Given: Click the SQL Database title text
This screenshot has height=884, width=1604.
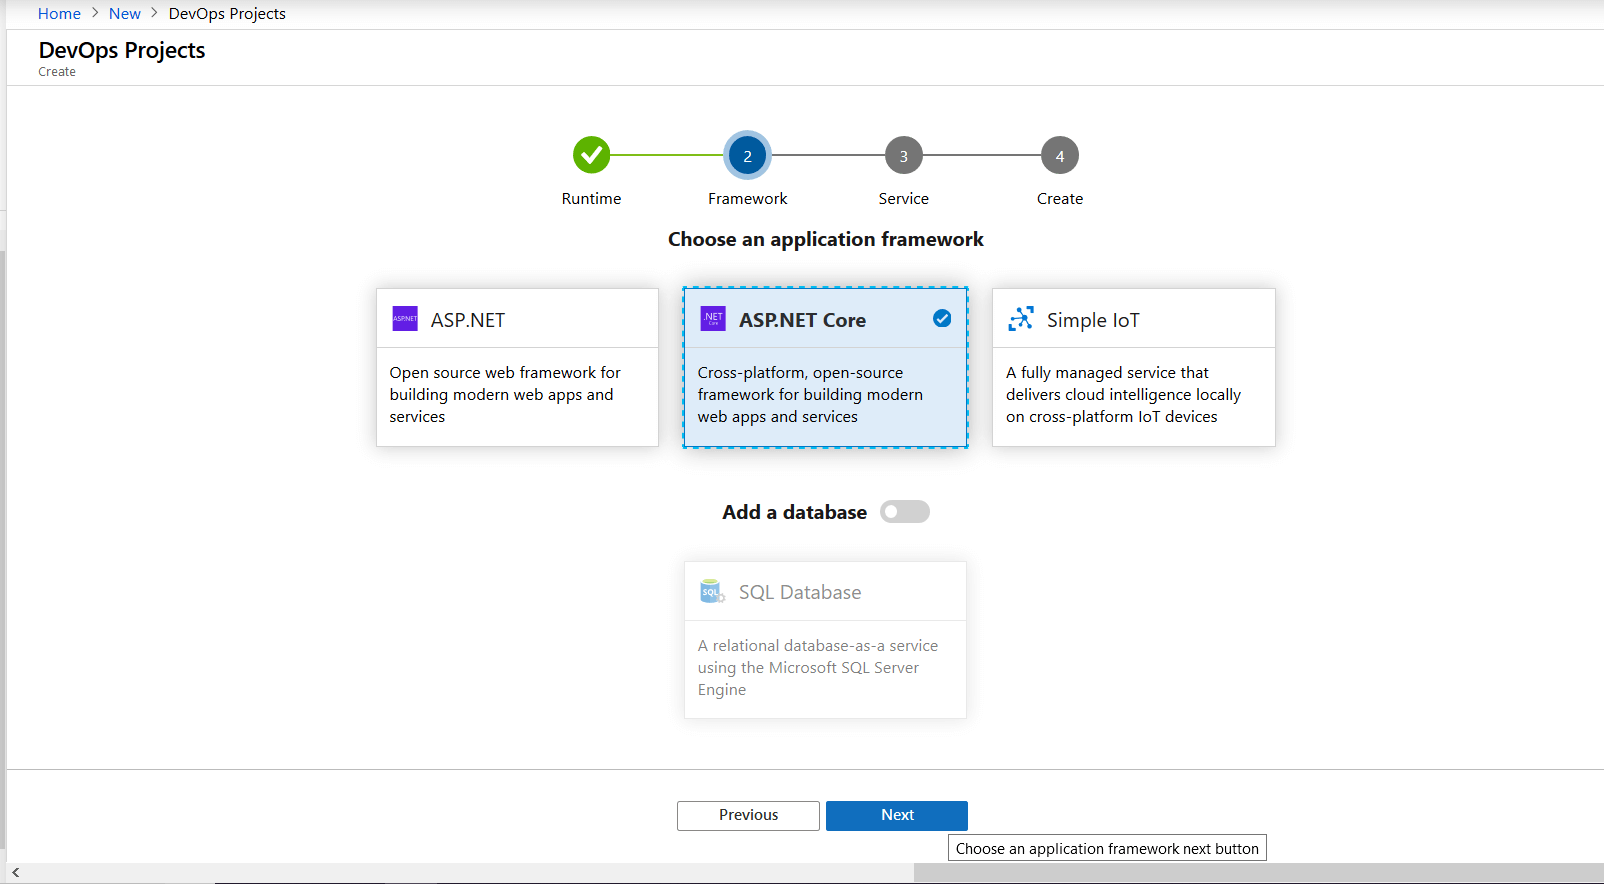Looking at the screenshot, I should click(800, 592).
